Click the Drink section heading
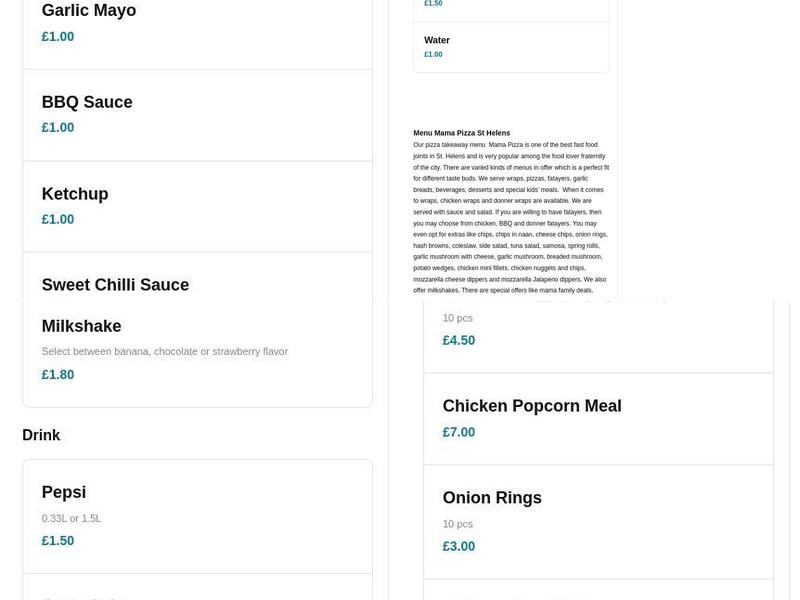The width and height of the screenshot is (800, 600). coord(41,435)
